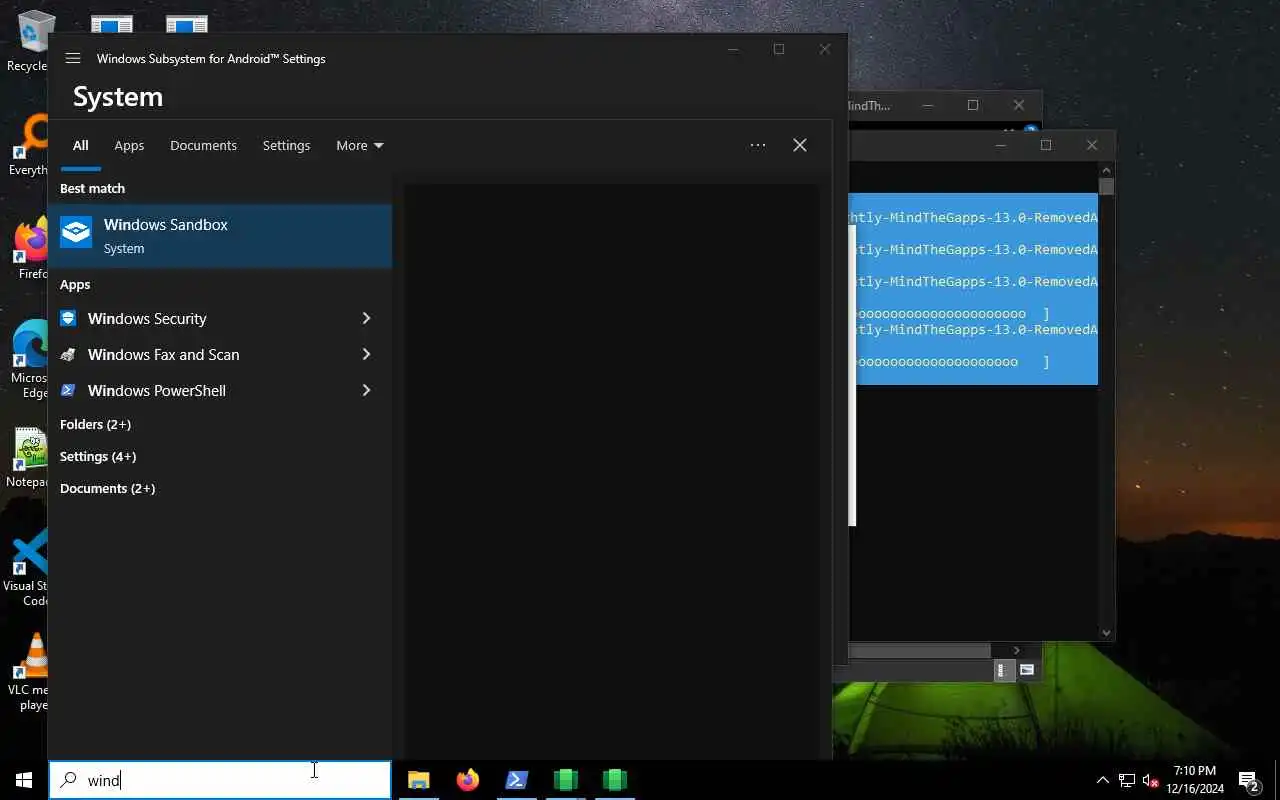
Task: Click the Start button on taskbar
Action: pos(24,780)
